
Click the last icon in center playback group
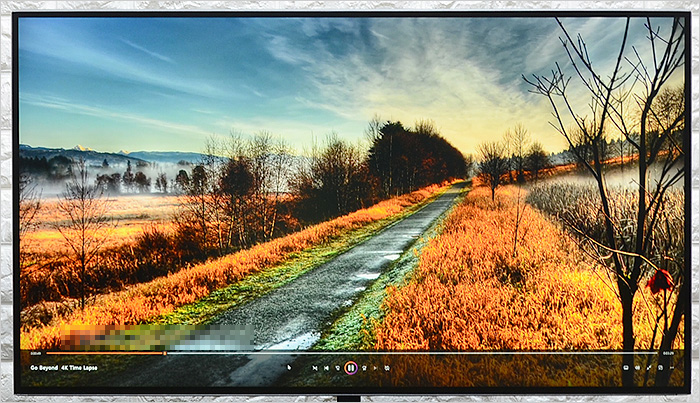point(387,368)
